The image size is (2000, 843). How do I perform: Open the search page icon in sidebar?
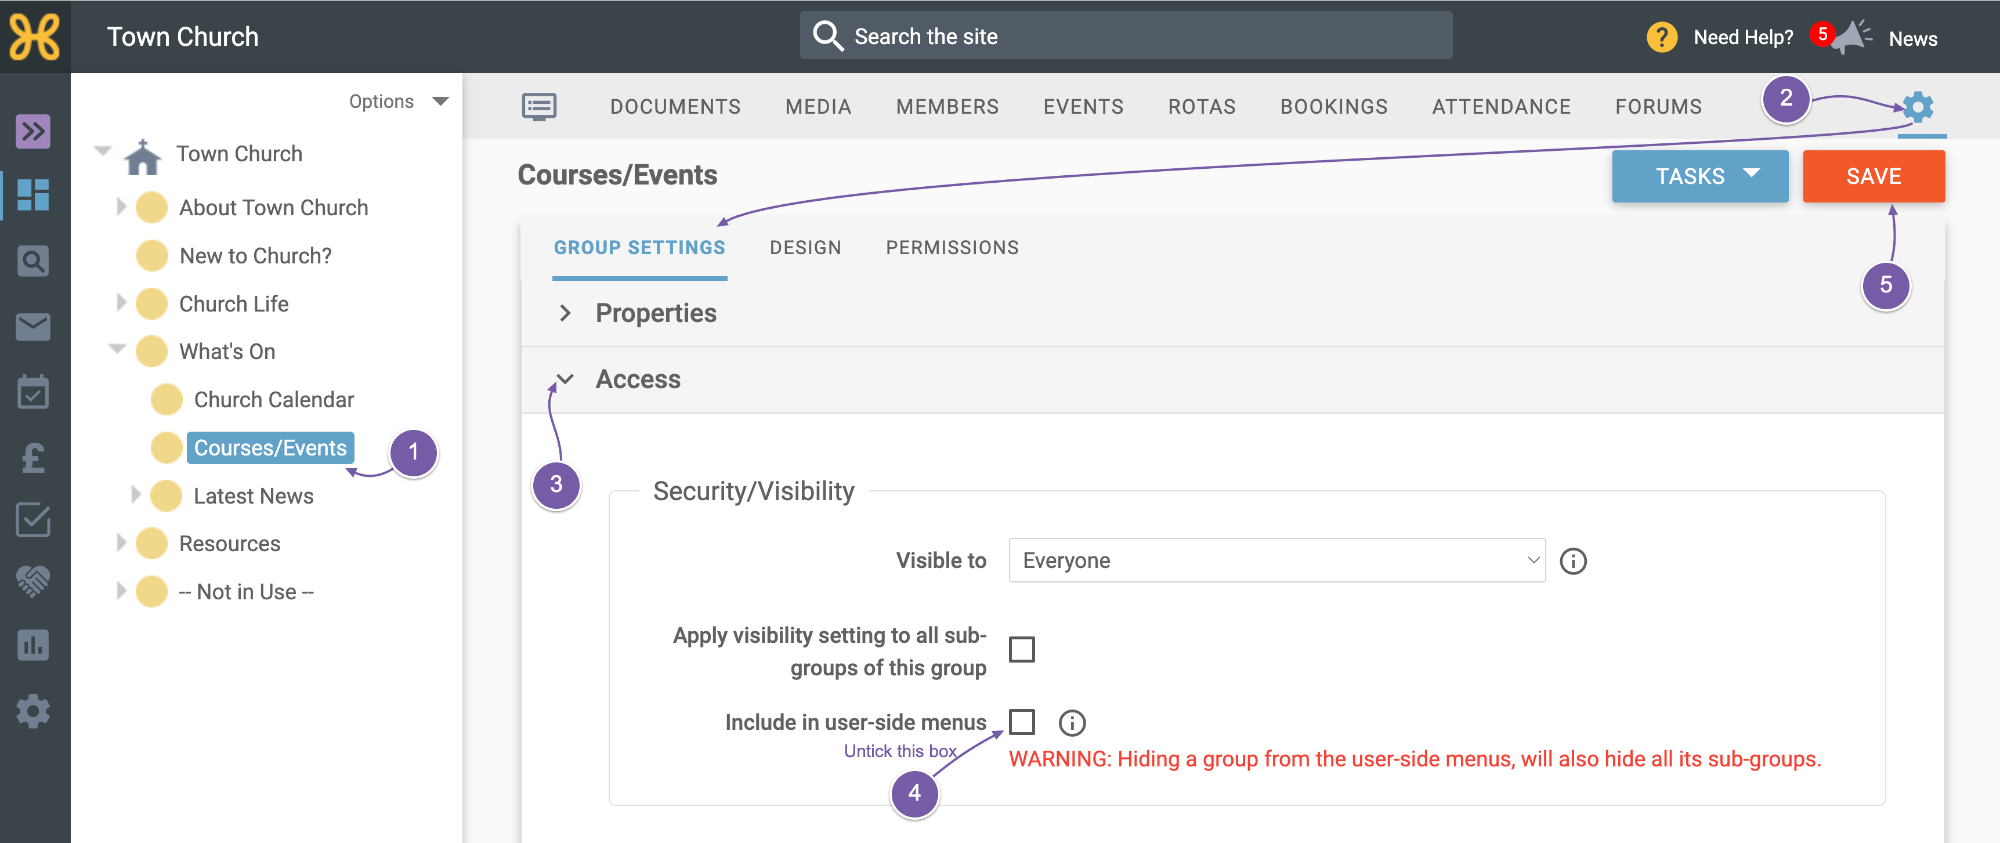click(33, 262)
